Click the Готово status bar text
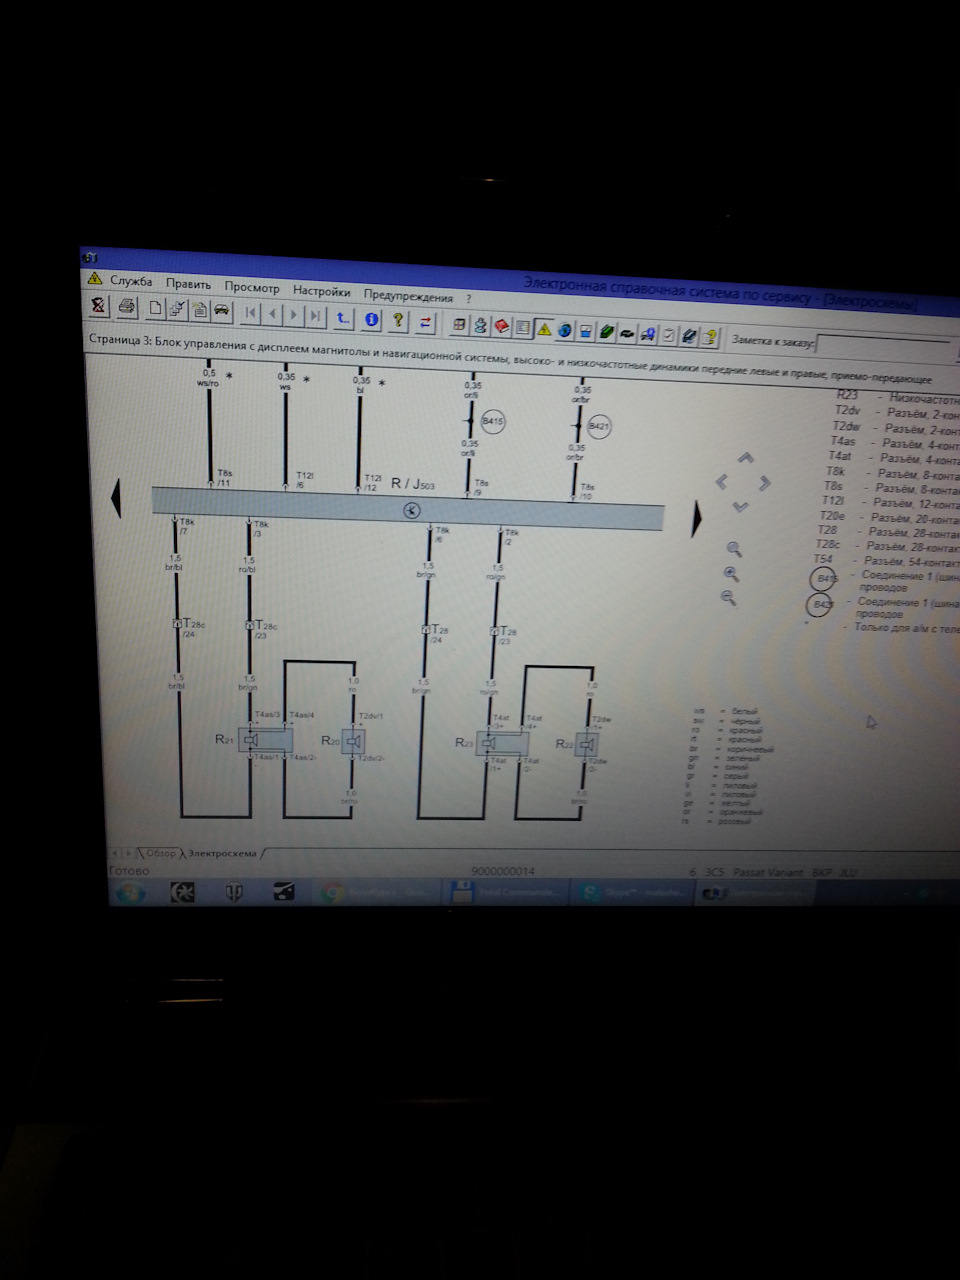This screenshot has height=1280, width=960. point(129,870)
